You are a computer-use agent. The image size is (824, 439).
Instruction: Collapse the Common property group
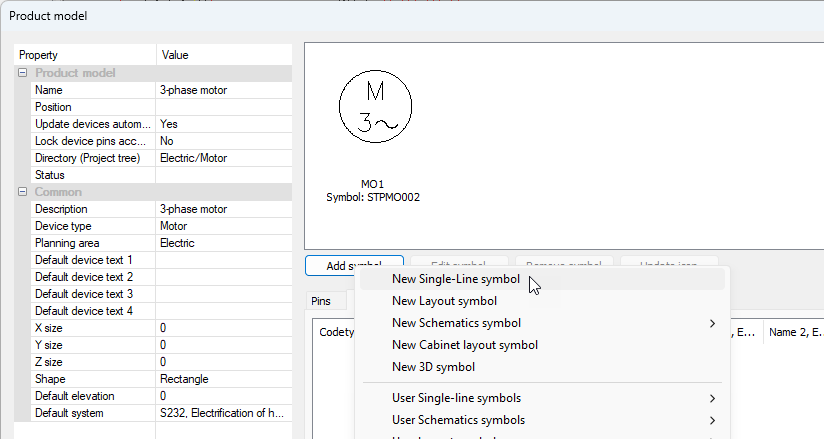[22, 192]
